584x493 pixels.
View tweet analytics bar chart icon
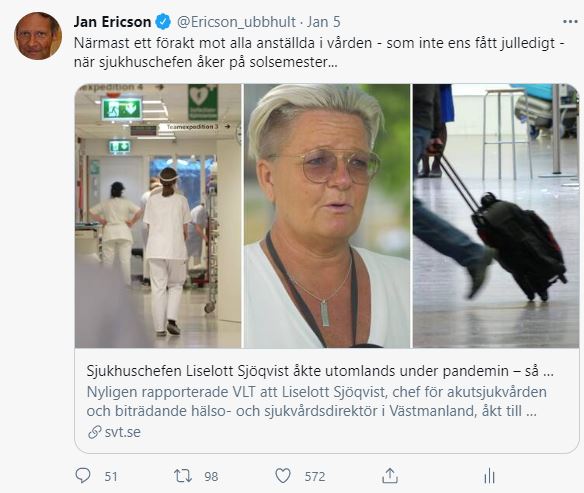pos(489,476)
